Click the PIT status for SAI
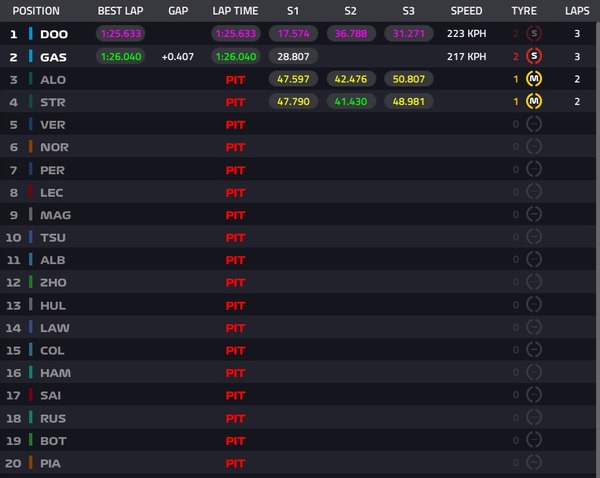Image resolution: width=600 pixels, height=478 pixels. [235, 395]
